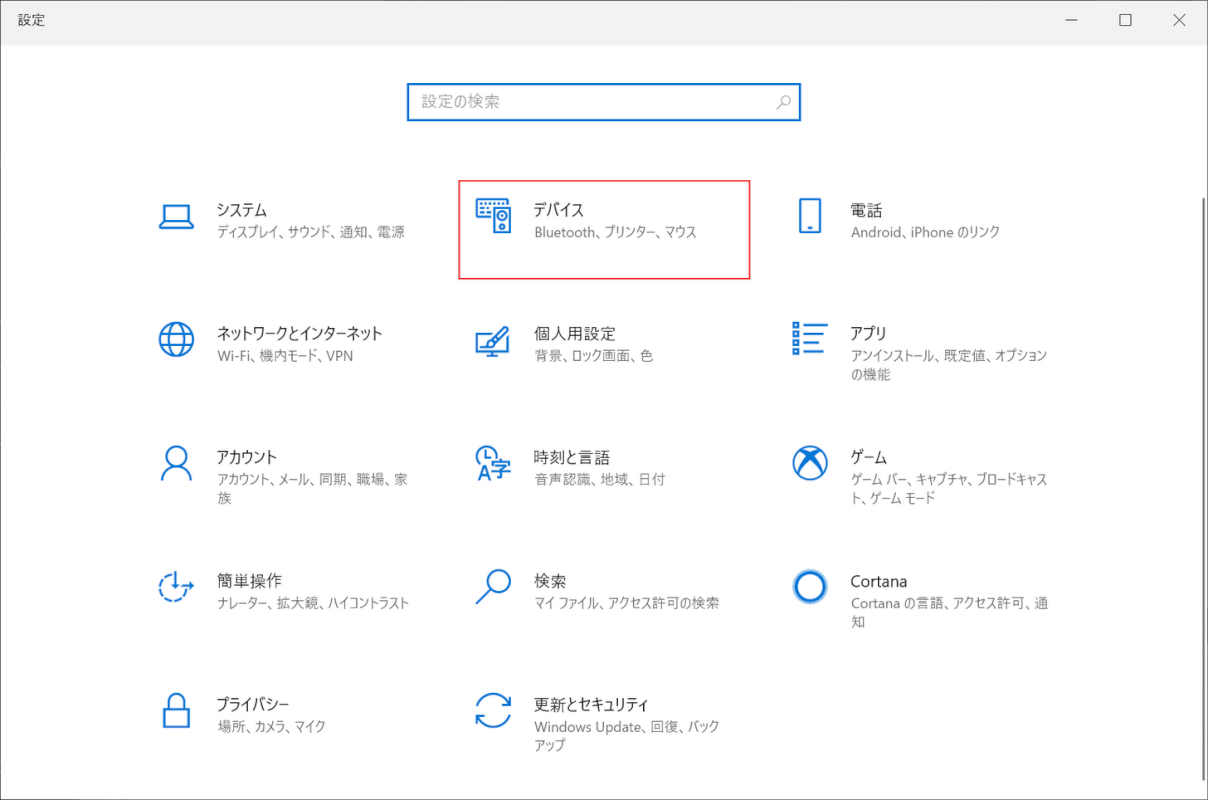Click the vertical scrollbar on the right
Viewport: 1208px width, 800px height.
click(1202, 480)
